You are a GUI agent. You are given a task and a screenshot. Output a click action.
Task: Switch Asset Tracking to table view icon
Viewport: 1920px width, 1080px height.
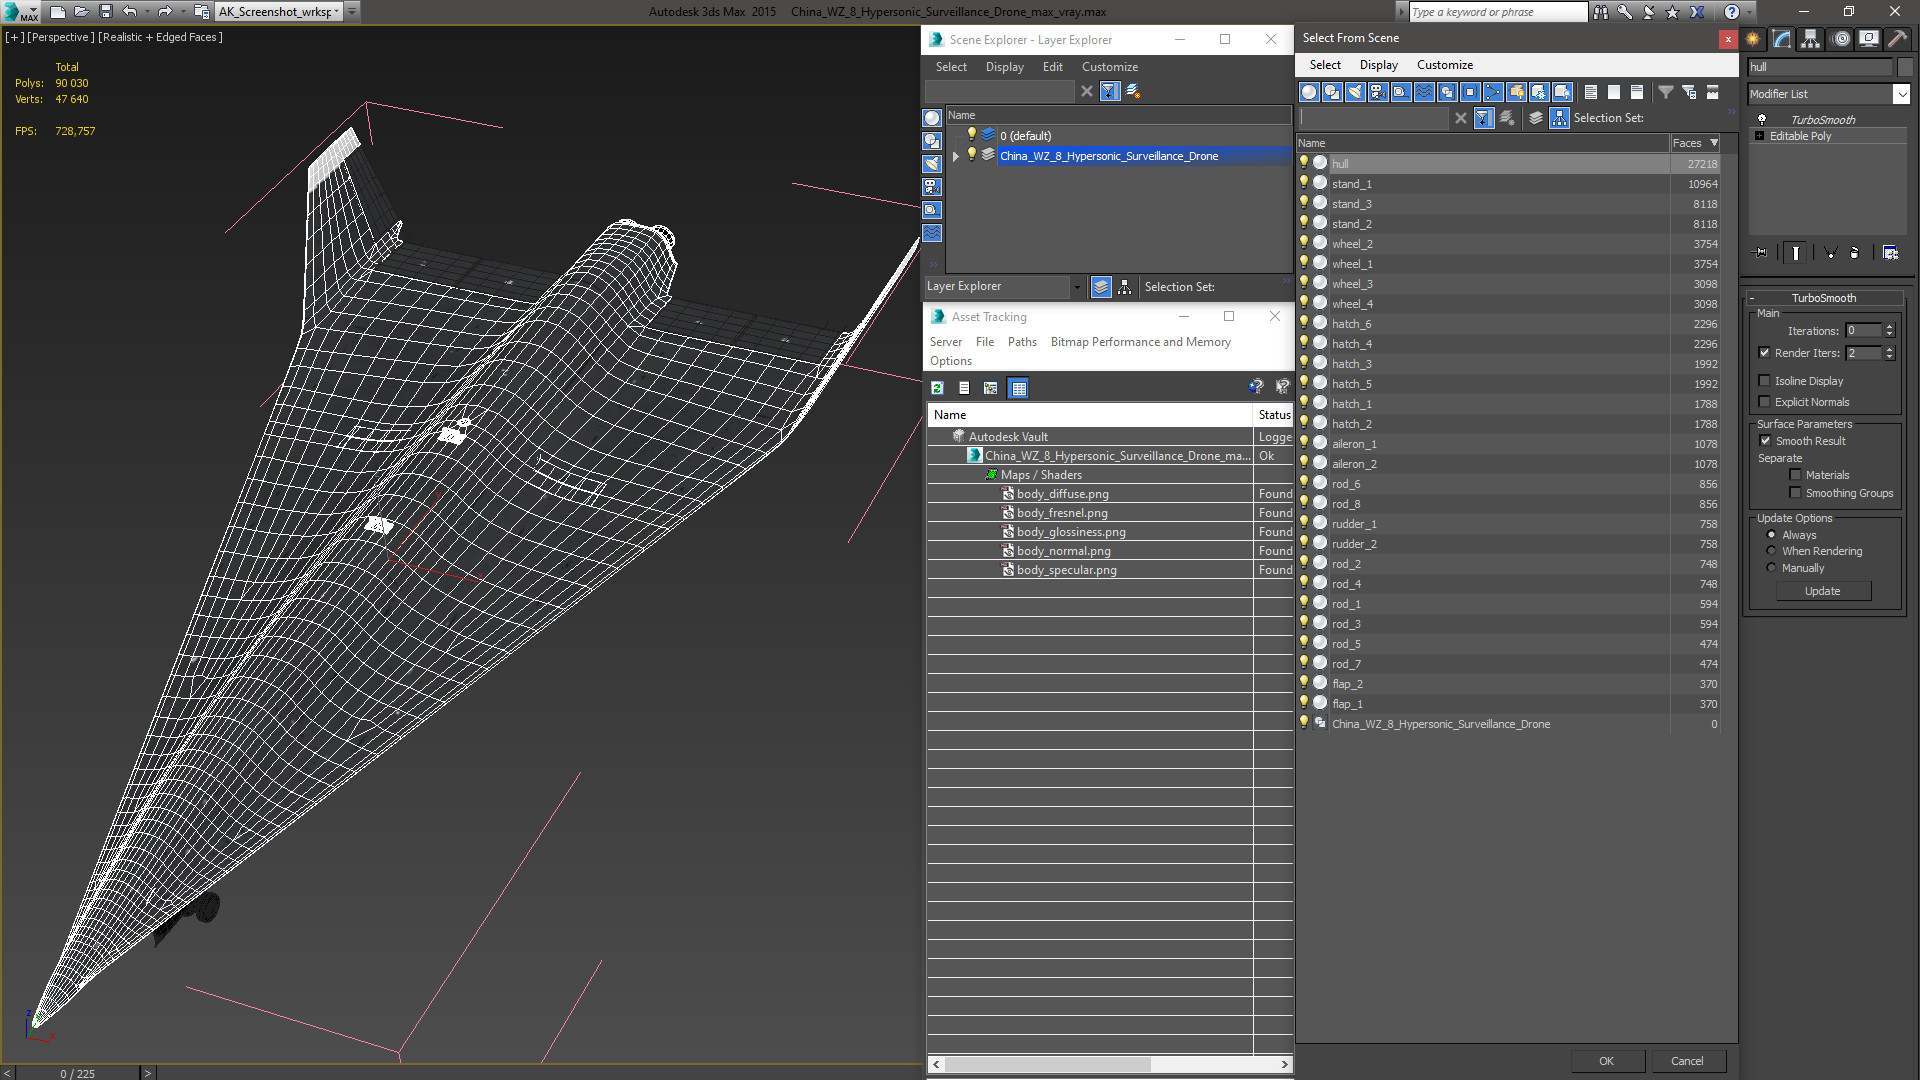[x=1018, y=388]
